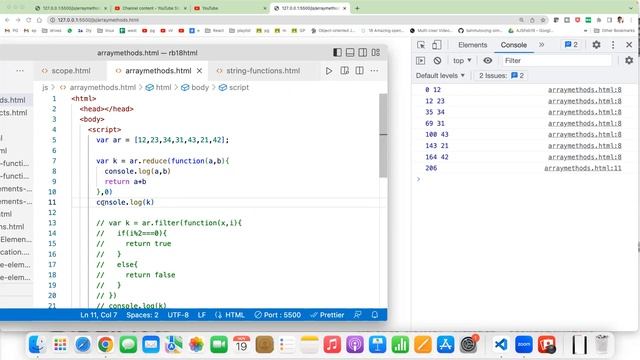
Task: Click line number 11 in gutter
Action: [x=52, y=202]
